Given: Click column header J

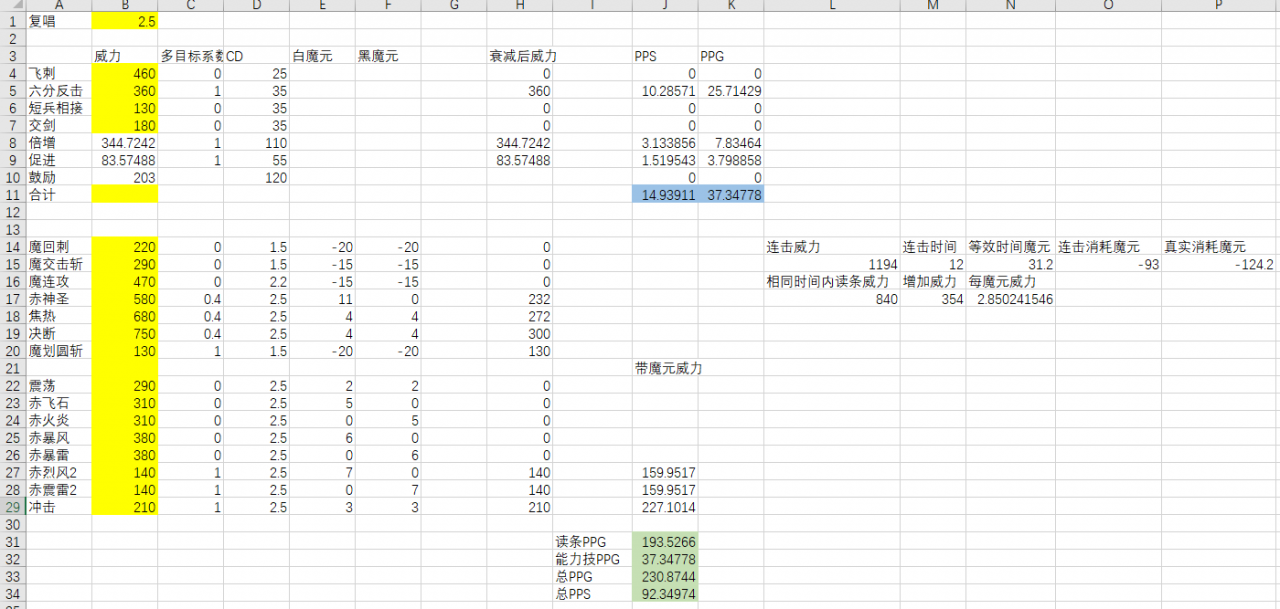Looking at the screenshot, I should click(x=664, y=6).
